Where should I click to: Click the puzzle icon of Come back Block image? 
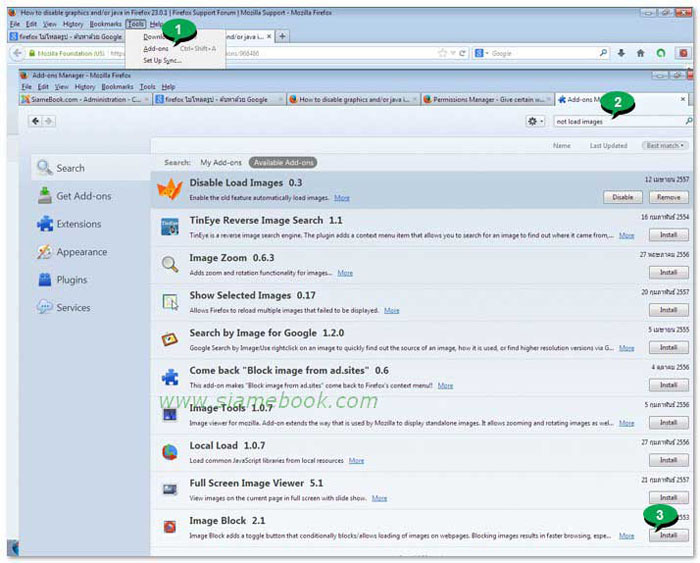[x=170, y=377]
